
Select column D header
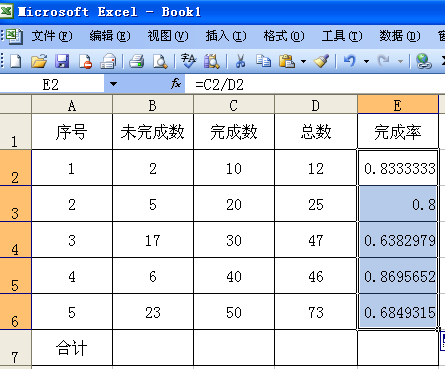point(315,105)
